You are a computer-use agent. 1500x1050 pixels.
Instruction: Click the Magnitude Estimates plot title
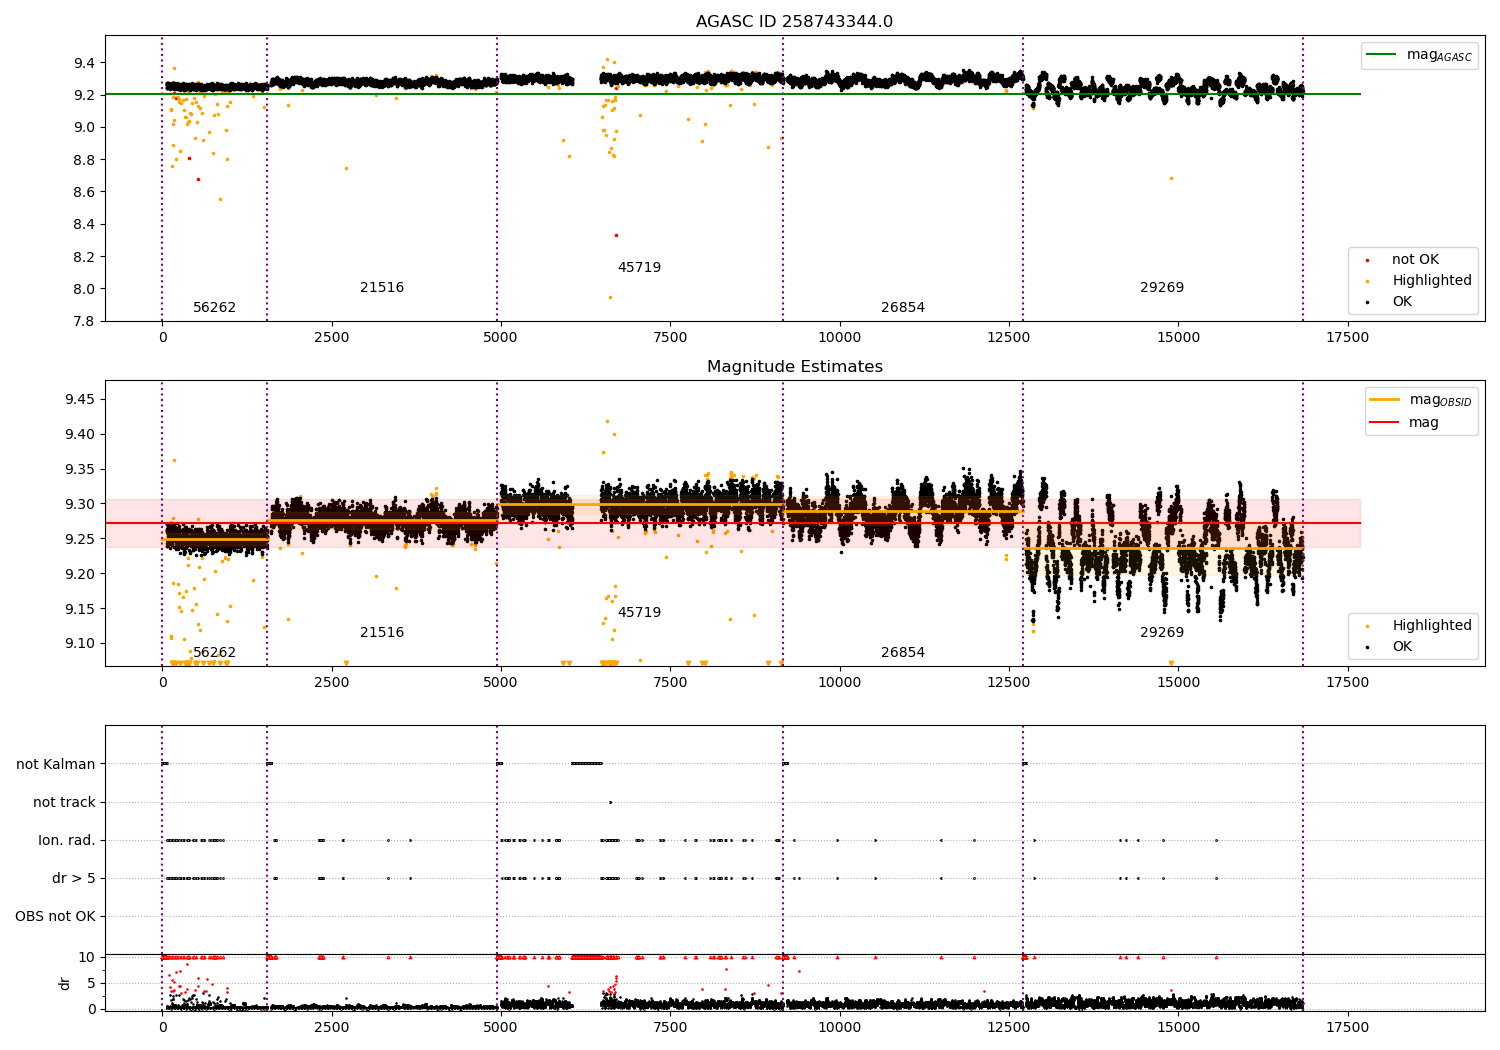pos(794,367)
